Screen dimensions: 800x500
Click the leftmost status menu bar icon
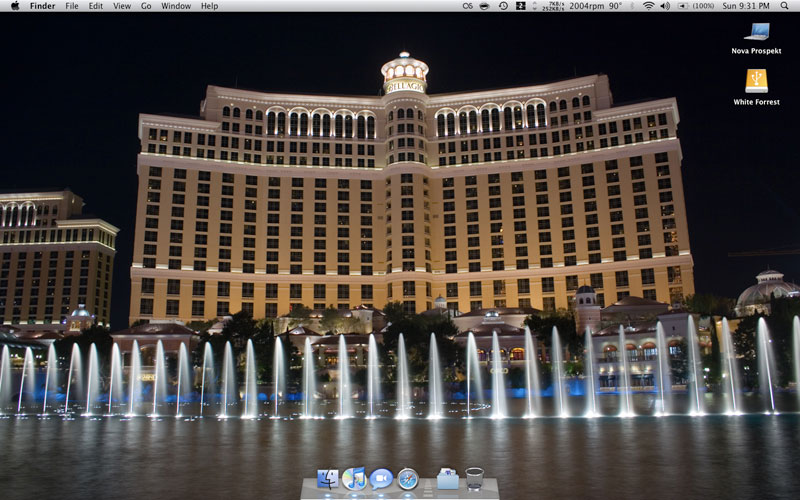pyautogui.click(x=467, y=6)
